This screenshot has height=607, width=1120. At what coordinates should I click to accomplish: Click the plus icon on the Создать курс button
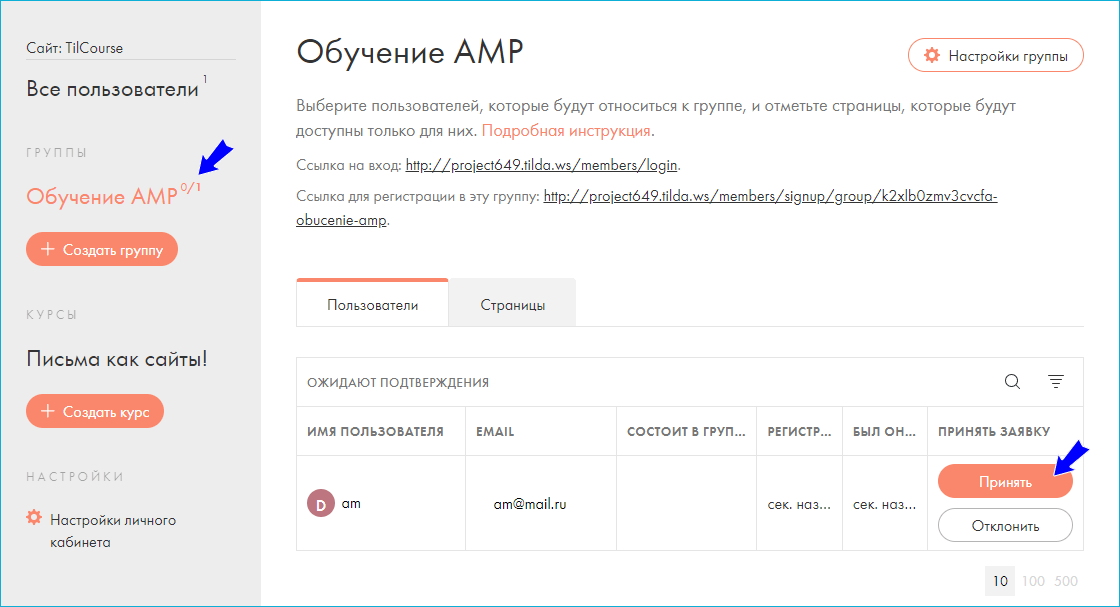tap(46, 411)
